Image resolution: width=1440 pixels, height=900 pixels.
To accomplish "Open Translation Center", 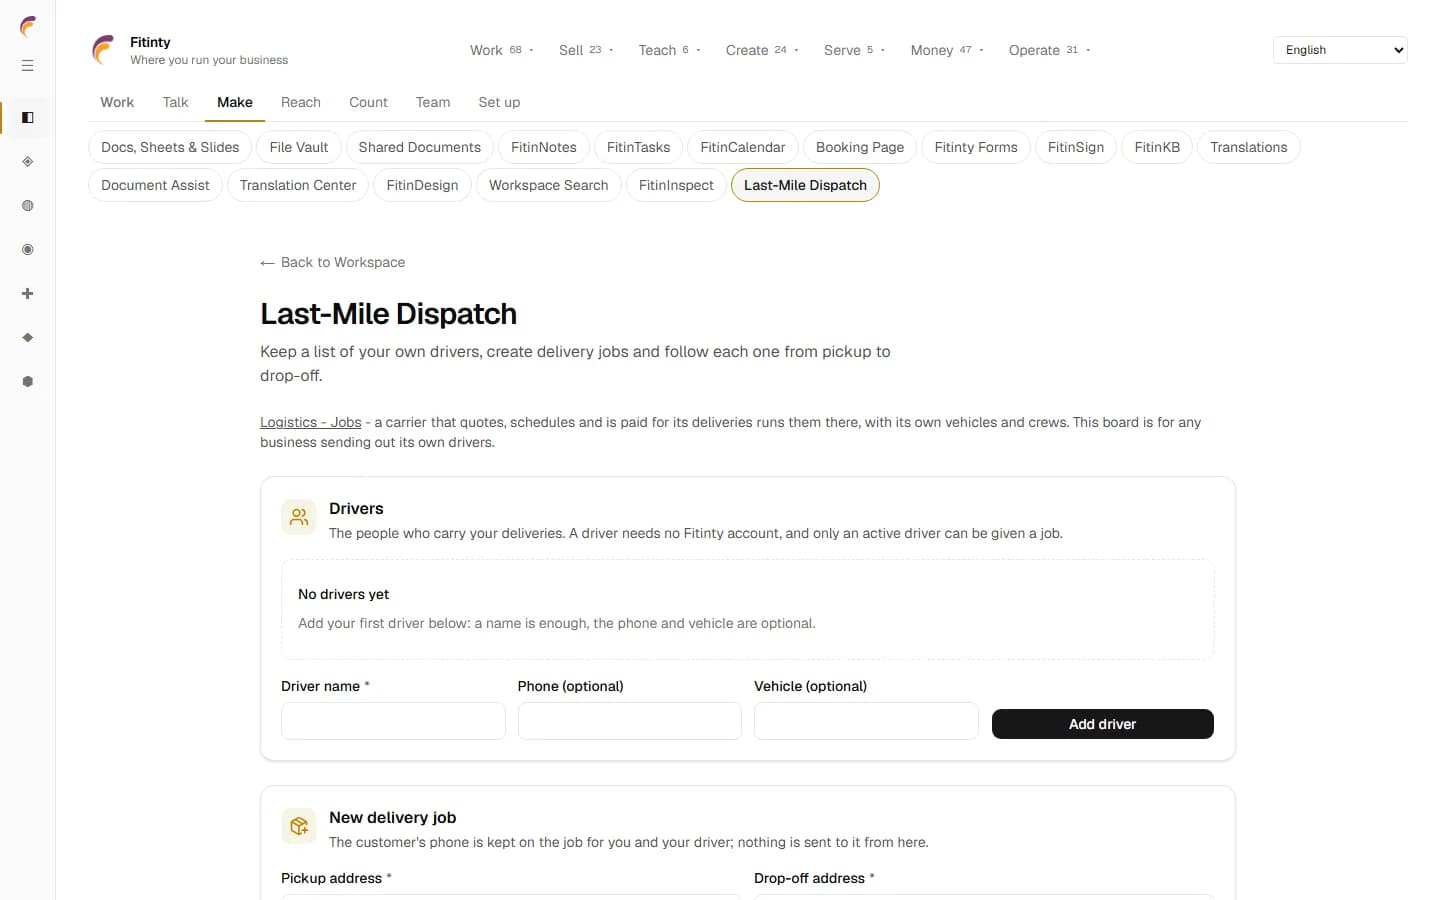I will tap(298, 185).
